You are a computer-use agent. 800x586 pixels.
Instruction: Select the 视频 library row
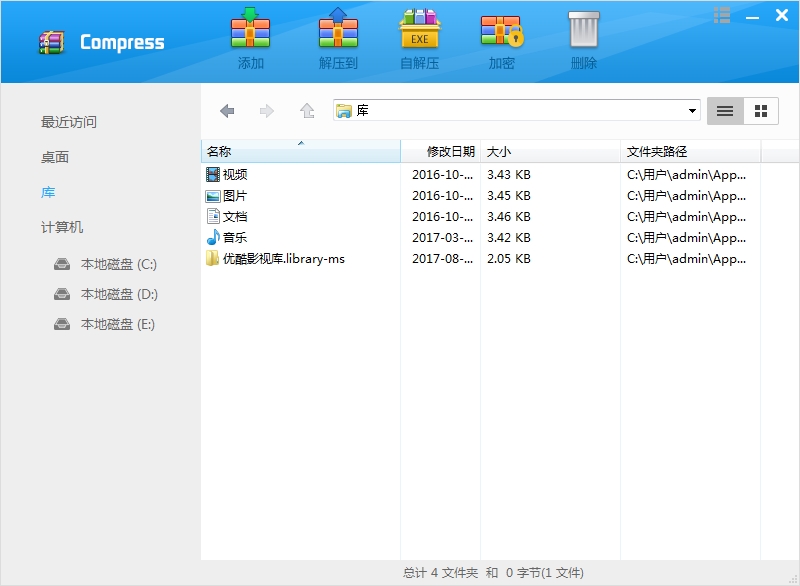coord(235,175)
